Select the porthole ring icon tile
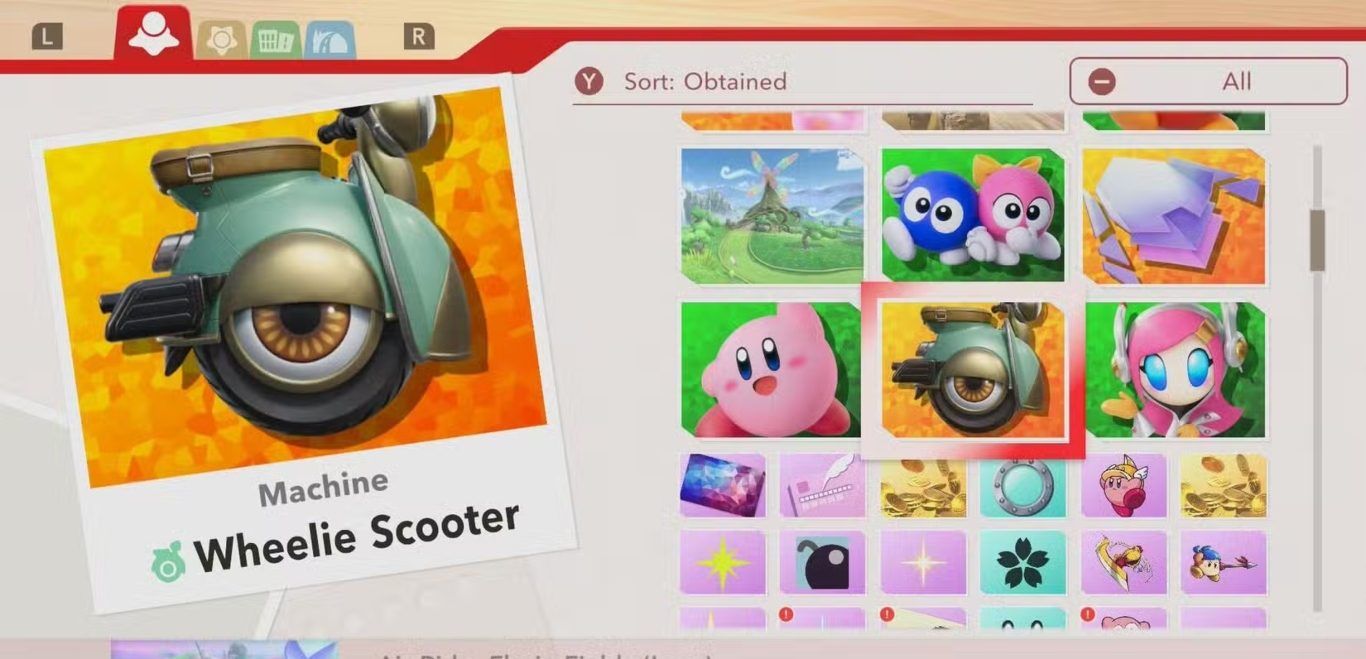Screen dimensions: 1366x659 coord(1023,486)
